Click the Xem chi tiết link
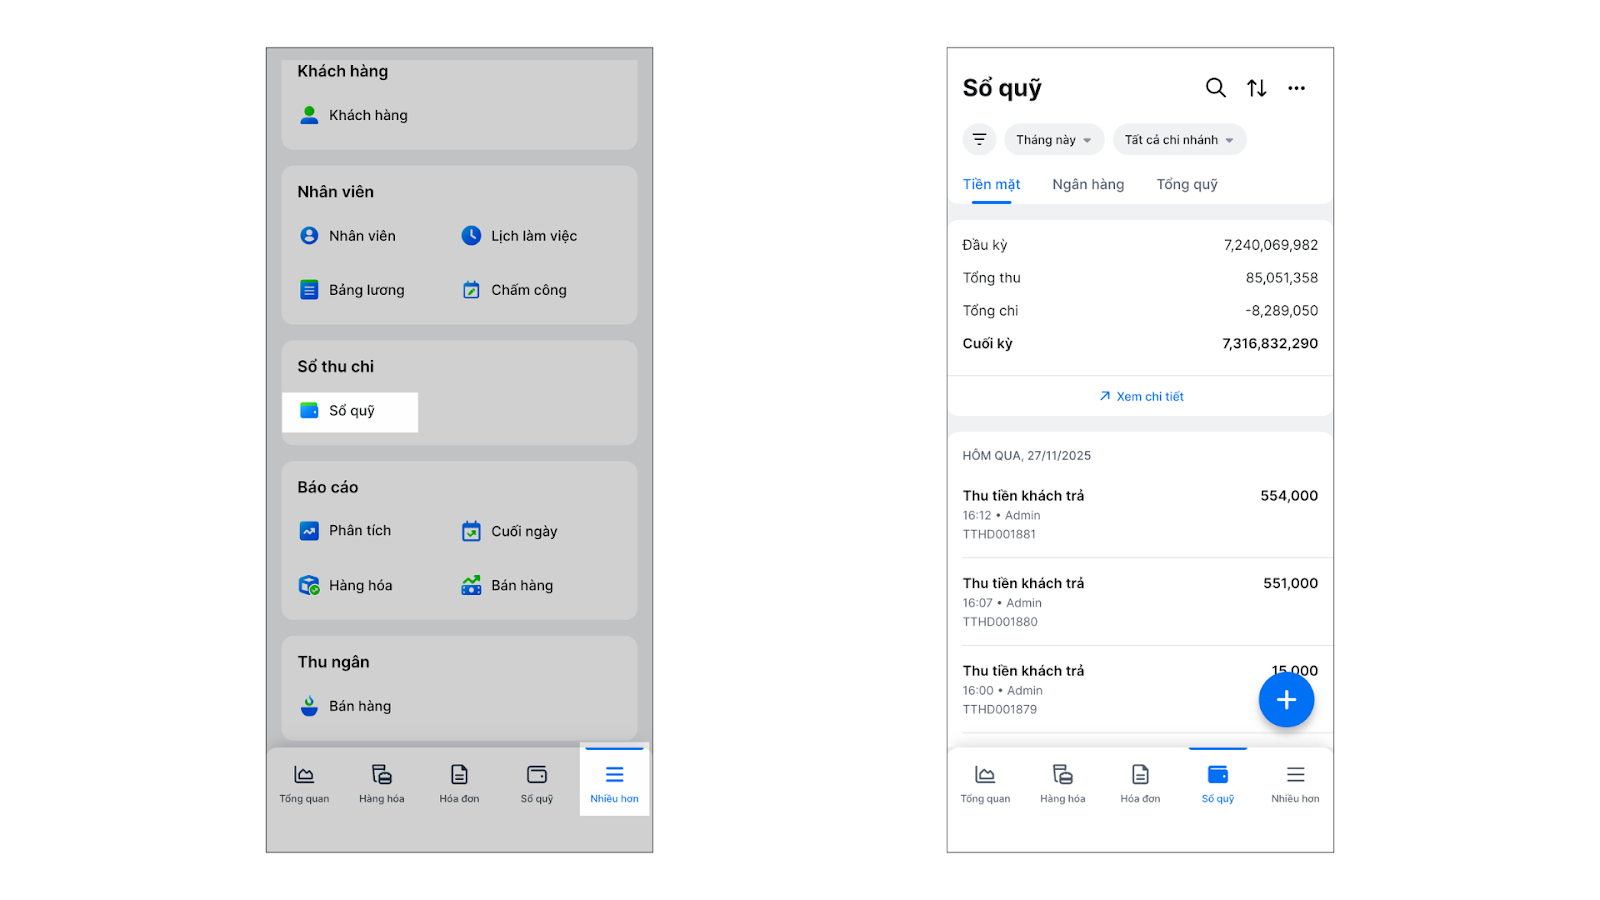 click(1141, 397)
